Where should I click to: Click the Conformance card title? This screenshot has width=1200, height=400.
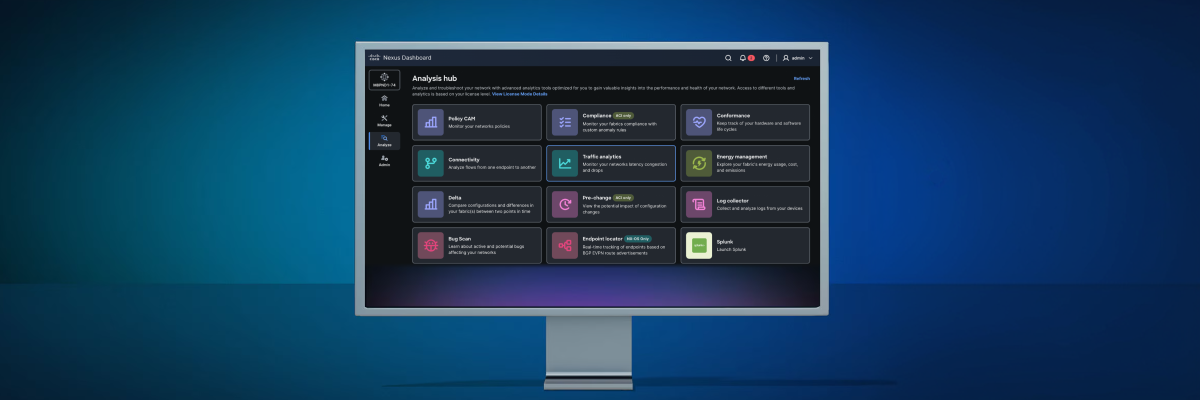(x=733, y=115)
